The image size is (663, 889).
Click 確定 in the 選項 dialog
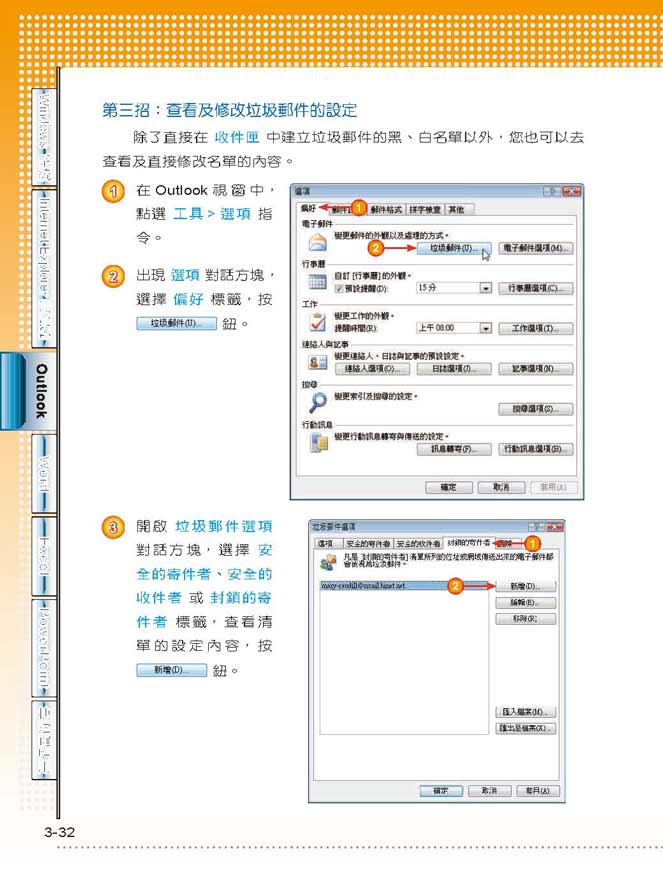[449, 487]
